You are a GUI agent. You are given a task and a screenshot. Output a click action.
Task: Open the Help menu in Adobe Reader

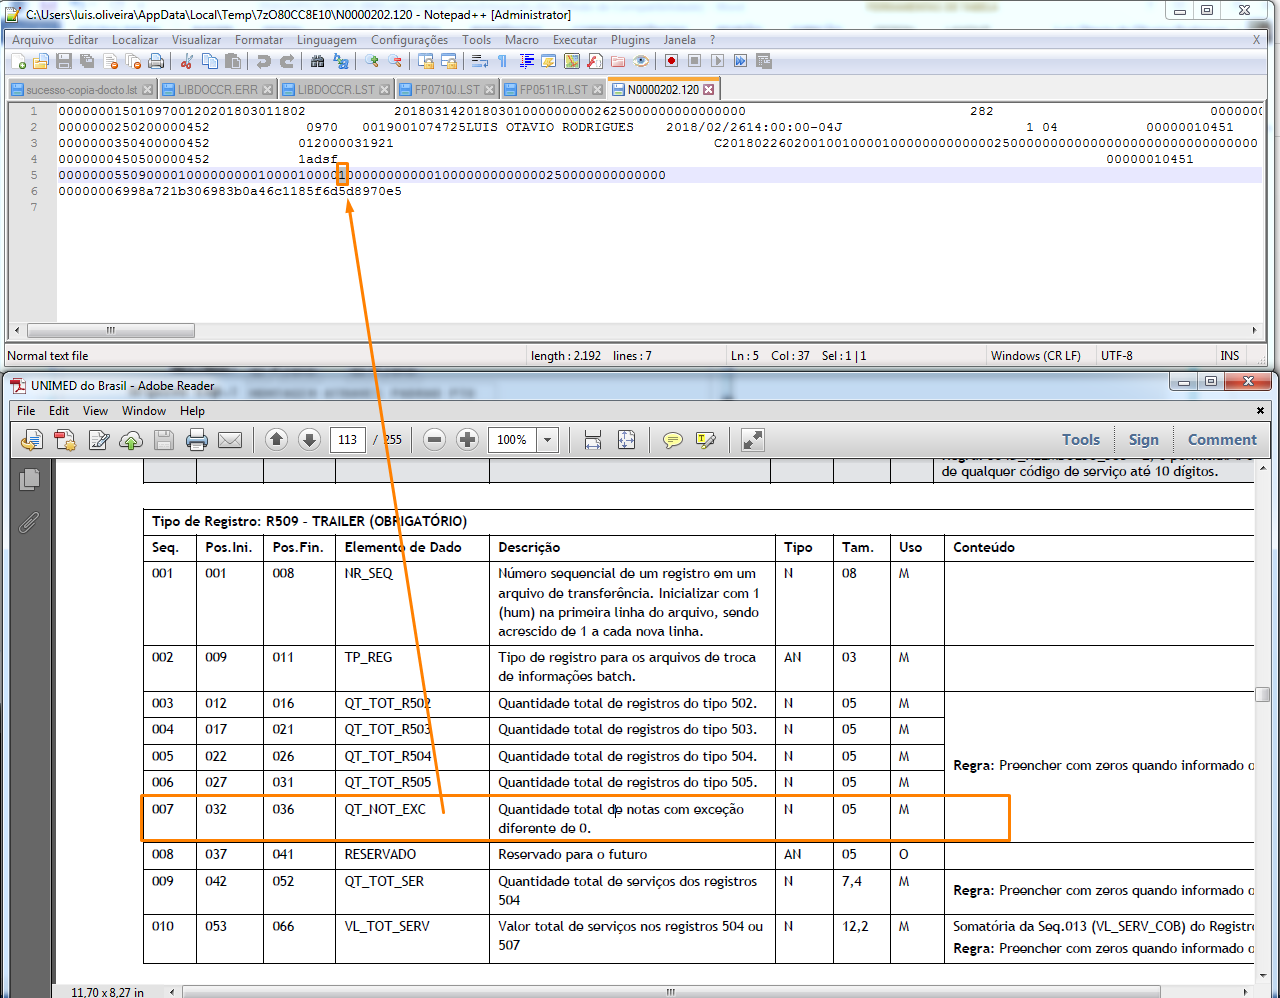click(192, 411)
